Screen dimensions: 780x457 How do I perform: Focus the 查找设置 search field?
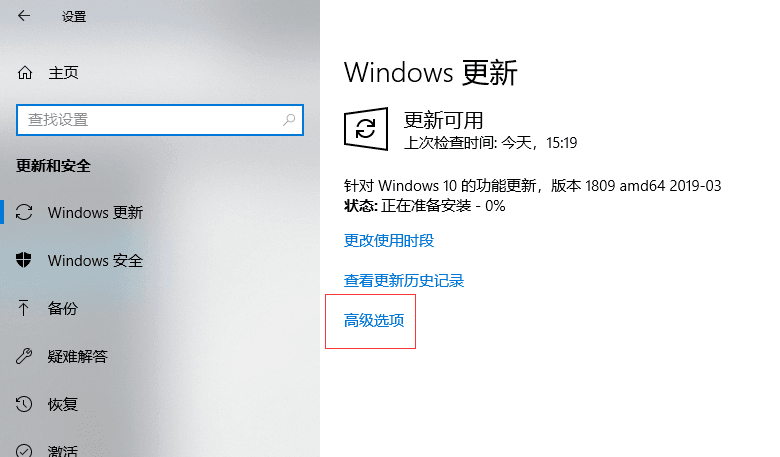click(x=160, y=120)
